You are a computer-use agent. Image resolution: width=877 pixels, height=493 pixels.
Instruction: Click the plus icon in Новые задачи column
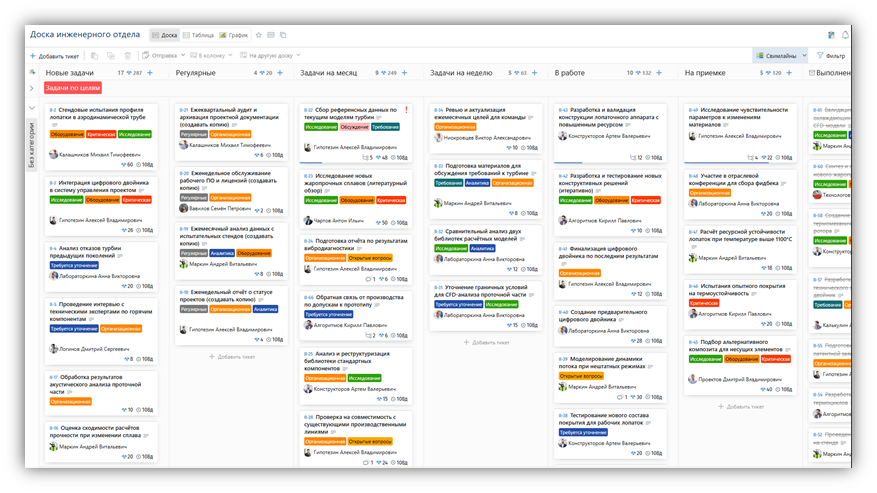pyautogui.click(x=150, y=73)
